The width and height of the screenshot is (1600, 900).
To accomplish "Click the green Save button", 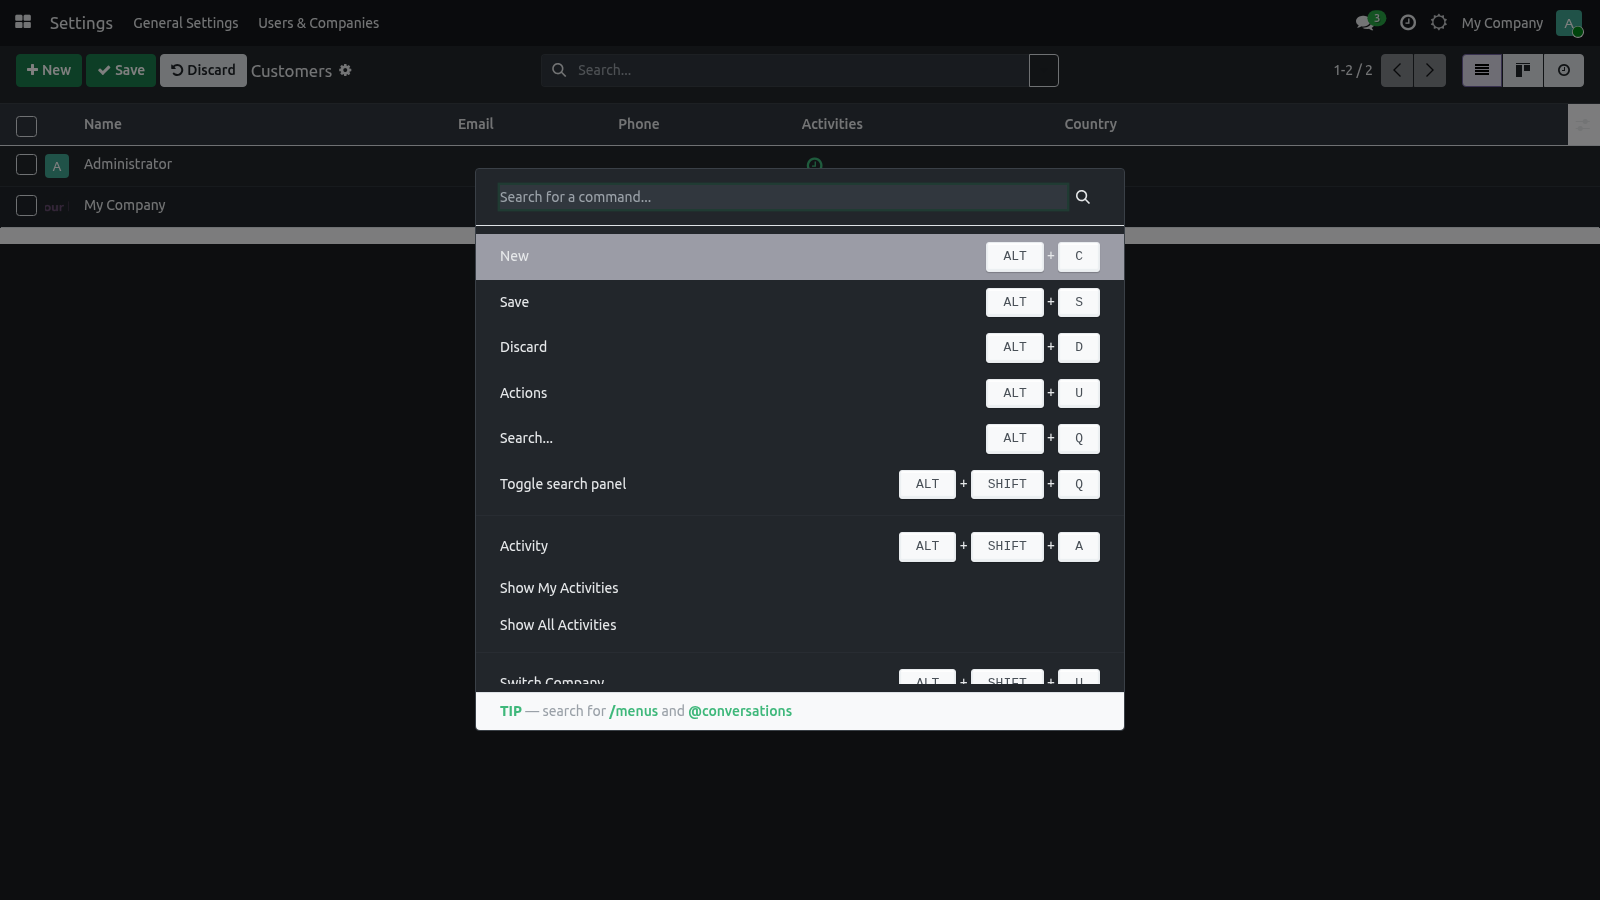I will pyautogui.click(x=121, y=70).
